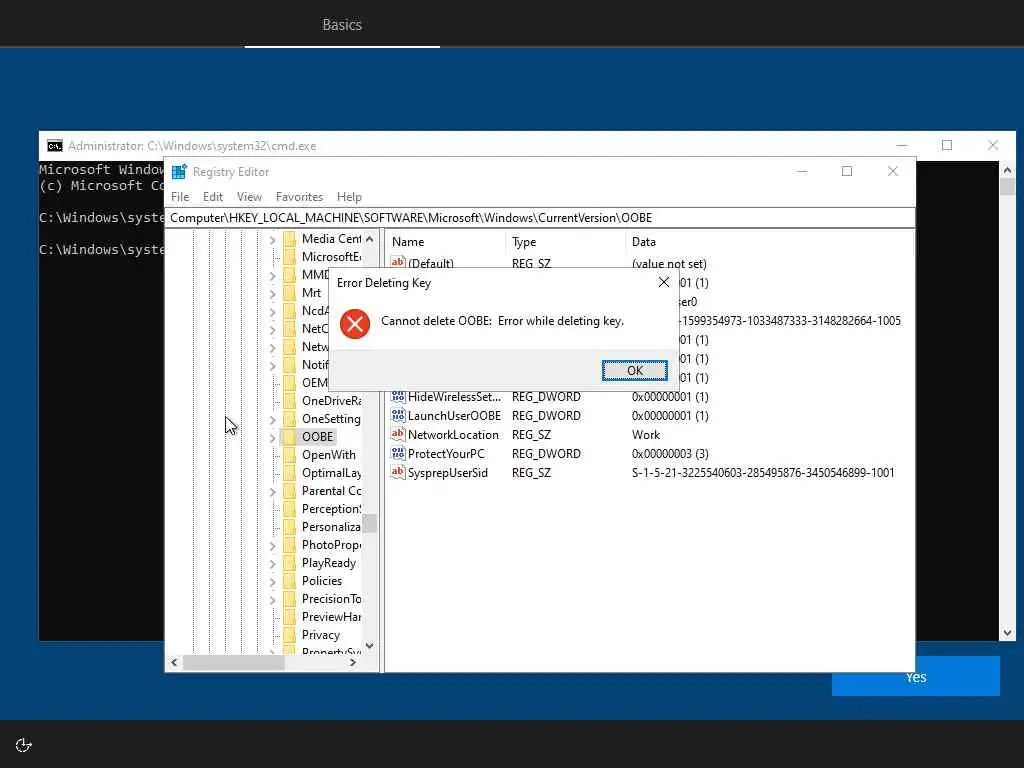Select the Privacy key in the tree

[321, 635]
